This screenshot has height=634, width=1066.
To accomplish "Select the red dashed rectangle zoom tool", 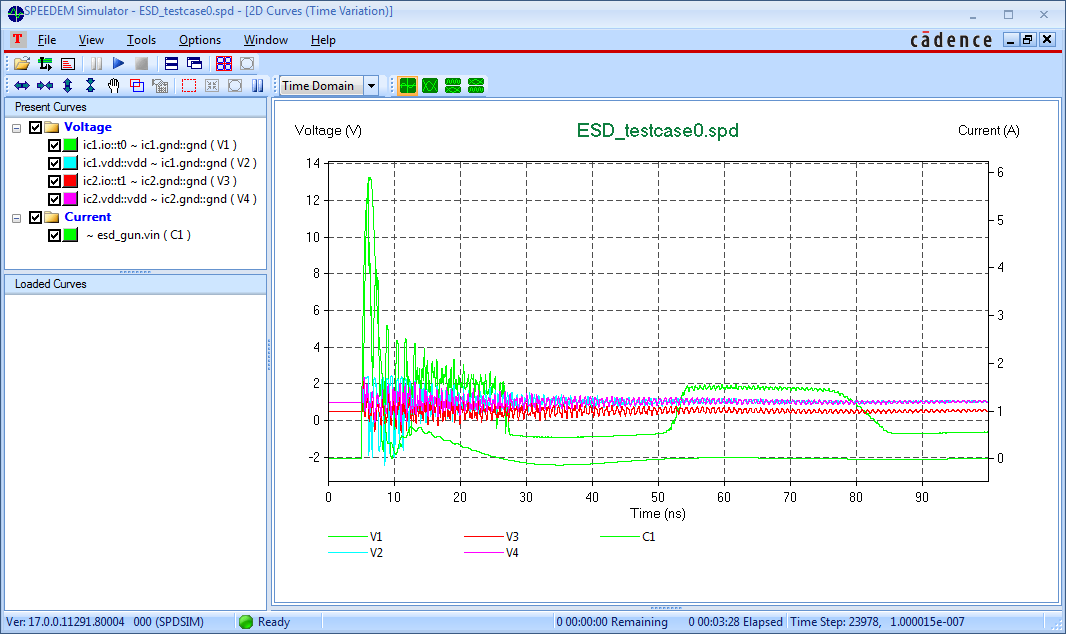I will tap(188, 86).
